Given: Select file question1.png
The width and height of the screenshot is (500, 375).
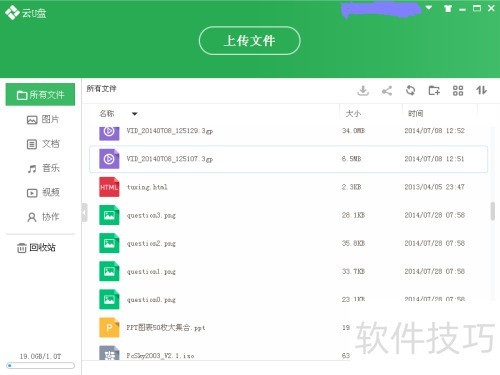Looking at the screenshot, I should point(288,272).
